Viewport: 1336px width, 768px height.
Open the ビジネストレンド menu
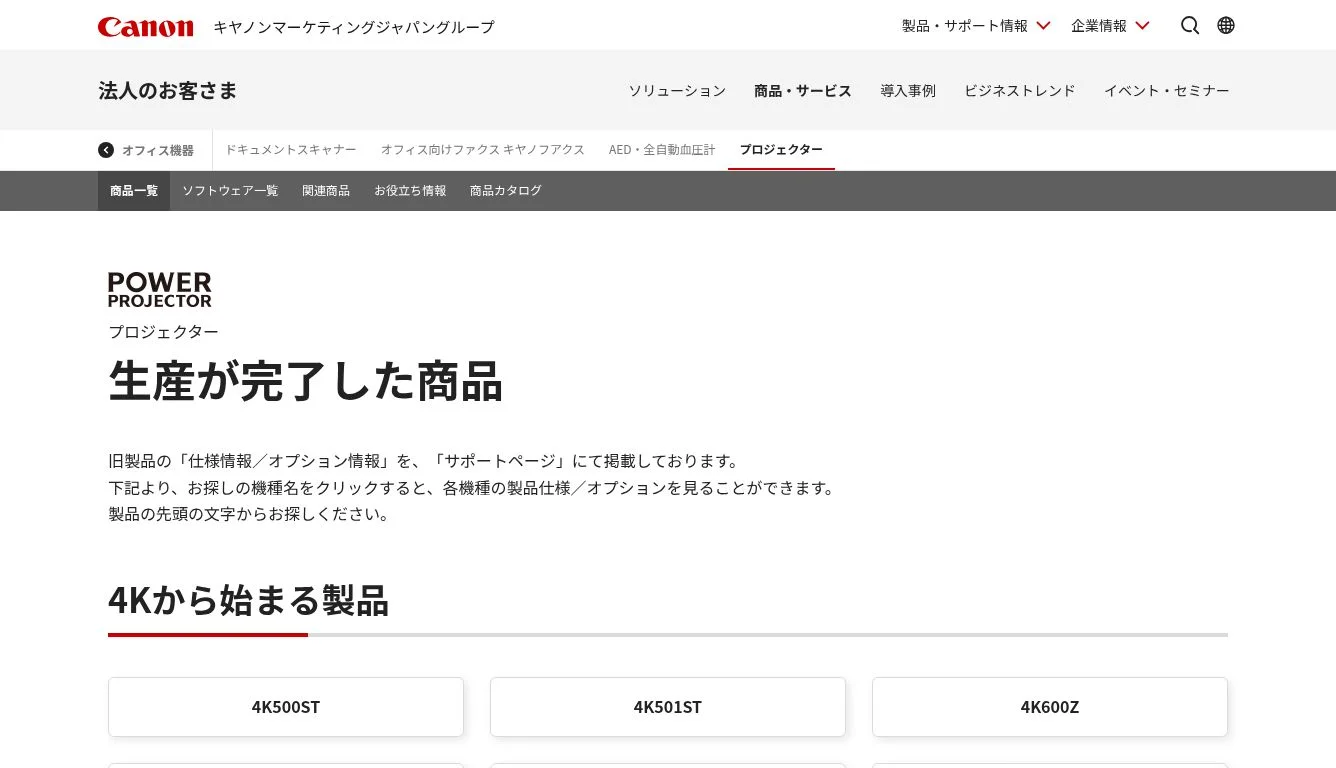pyautogui.click(x=1020, y=91)
